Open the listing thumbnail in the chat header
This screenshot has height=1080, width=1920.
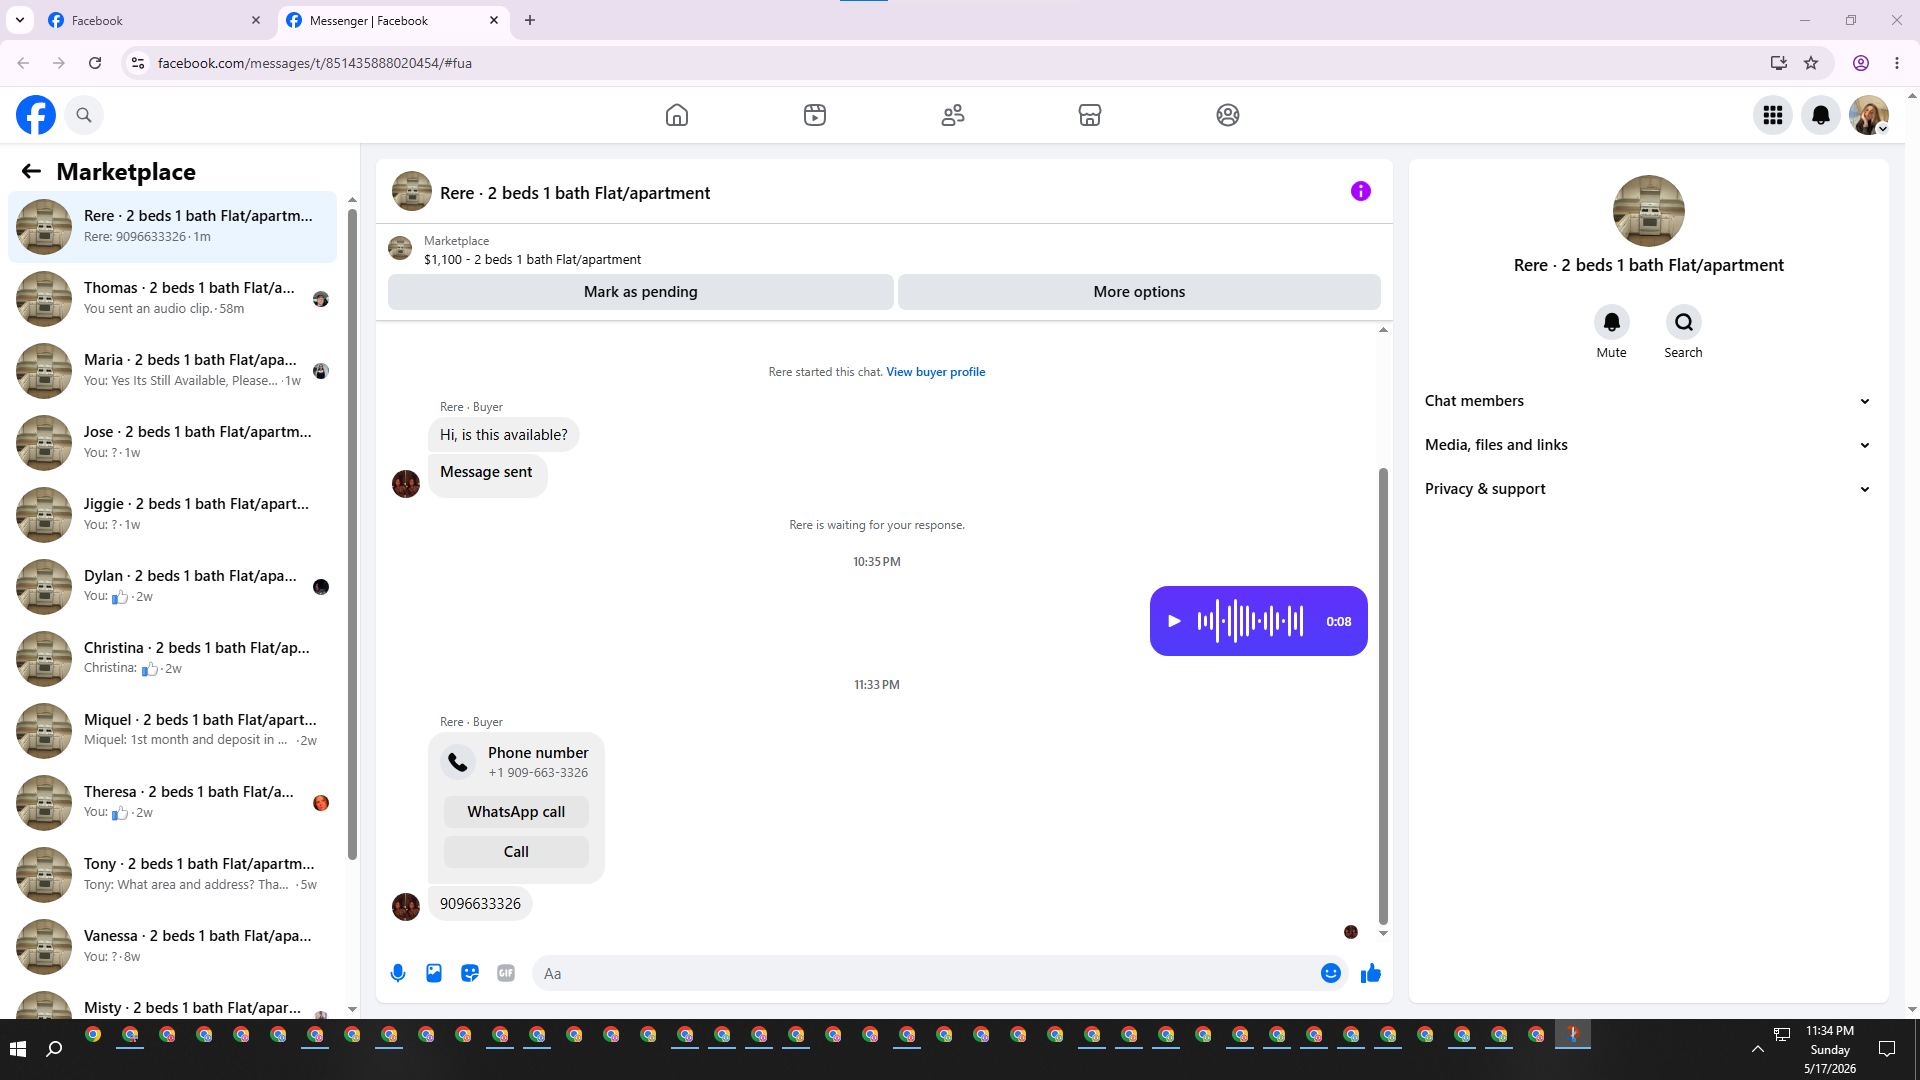click(x=412, y=191)
